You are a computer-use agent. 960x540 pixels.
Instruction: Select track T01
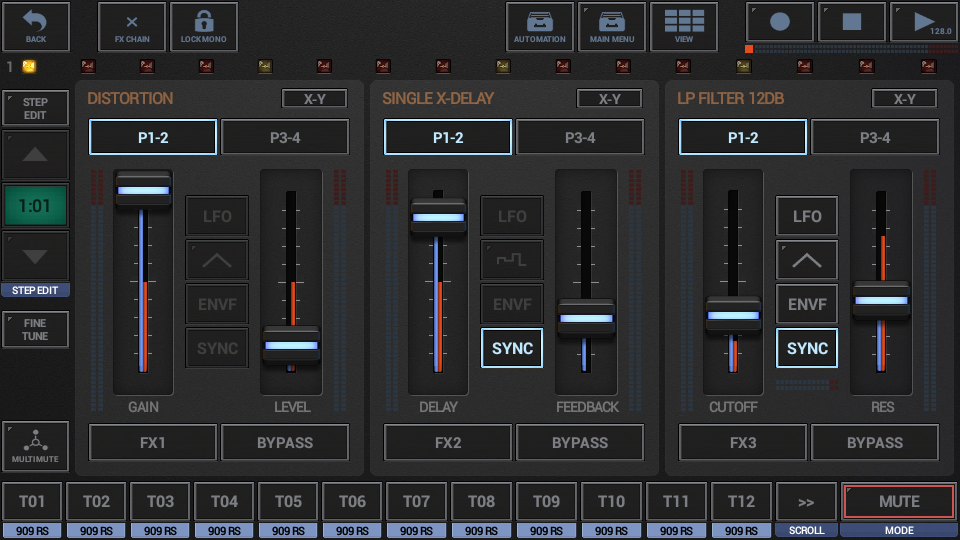click(x=32, y=502)
